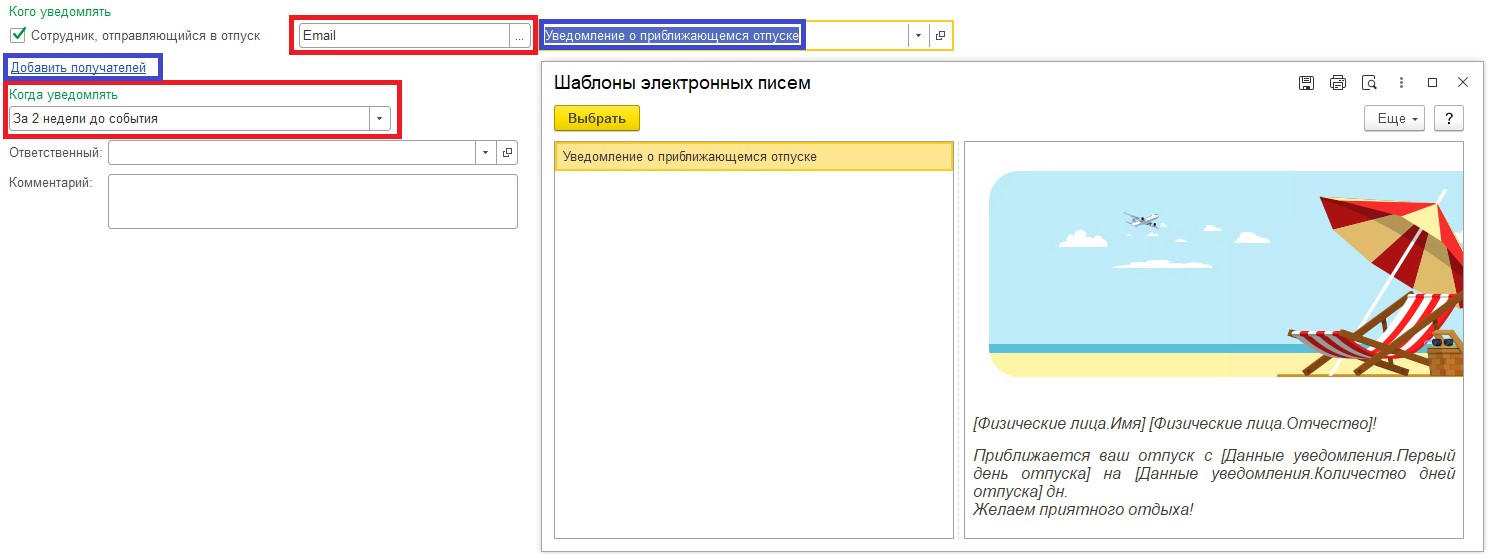This screenshot has width=1487, height=554.
Task: Click the Когда уведомлять heading
Action: click(x=63, y=95)
